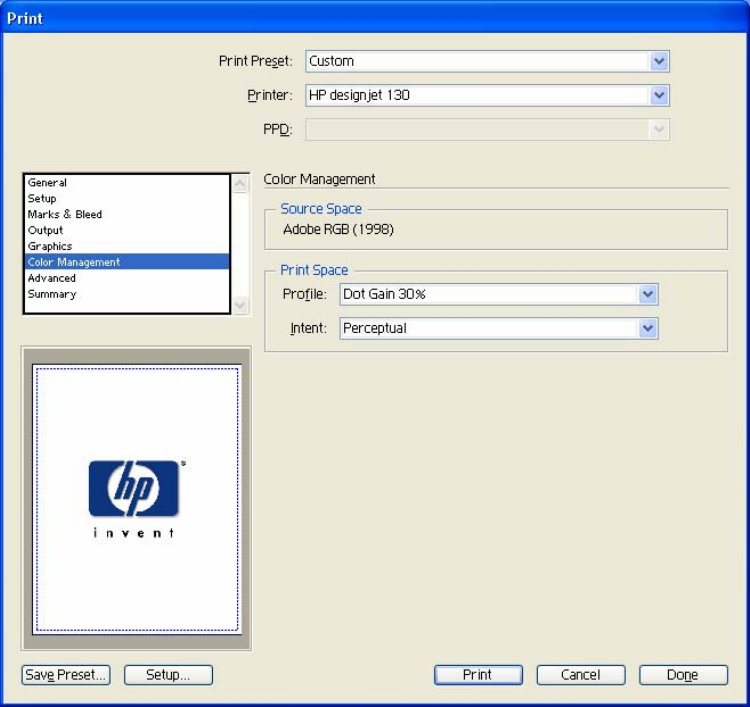This screenshot has height=707, width=750.
Task: Select the Color Management list item
Action: pos(74,262)
